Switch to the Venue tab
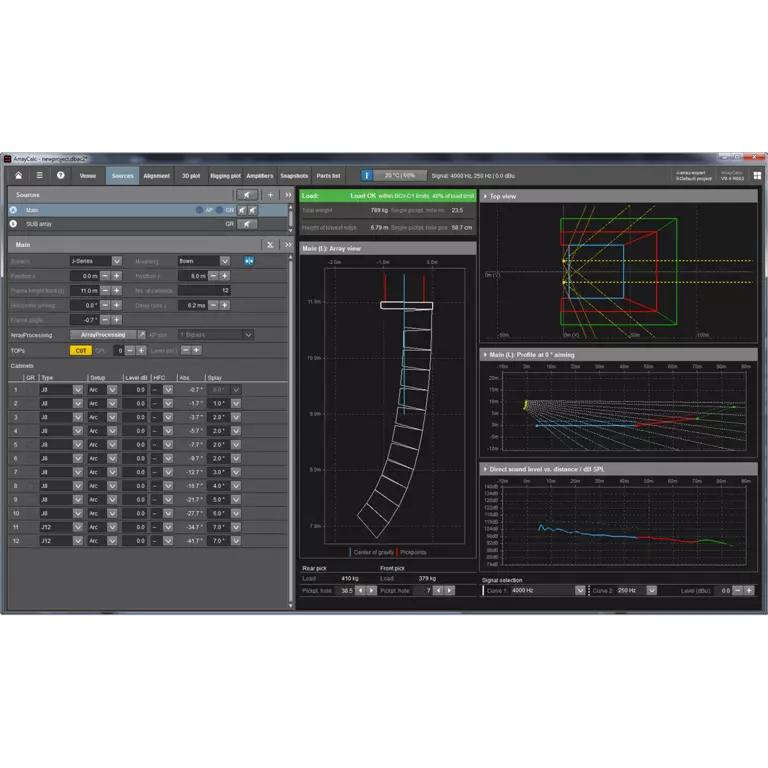Image resolution: width=768 pixels, height=768 pixels. (x=88, y=175)
